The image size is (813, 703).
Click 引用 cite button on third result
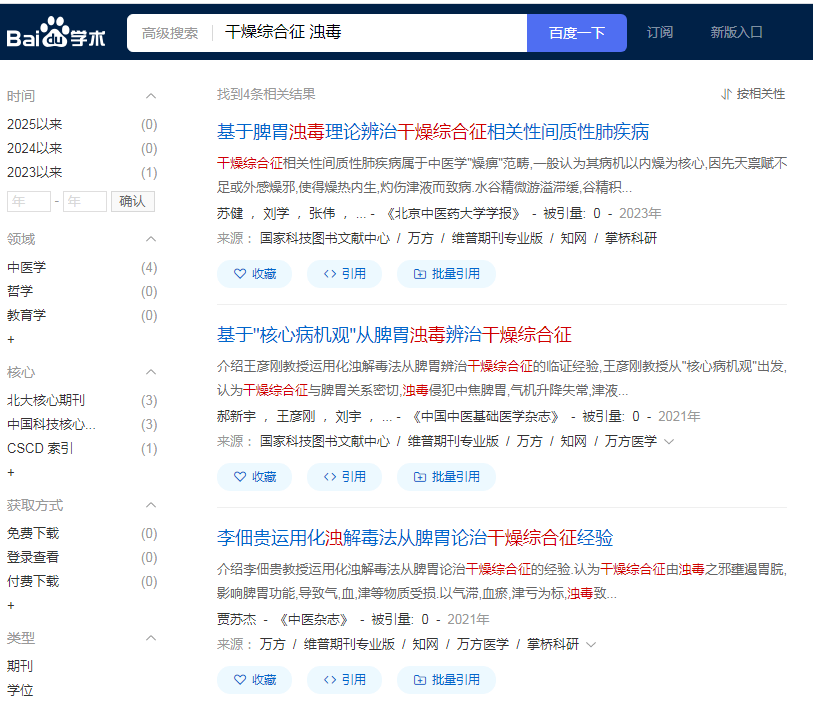coord(343,680)
